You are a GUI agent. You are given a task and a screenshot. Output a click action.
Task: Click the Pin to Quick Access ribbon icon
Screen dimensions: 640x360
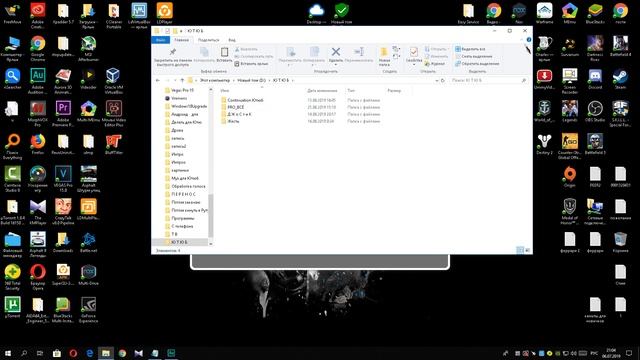point(173,52)
